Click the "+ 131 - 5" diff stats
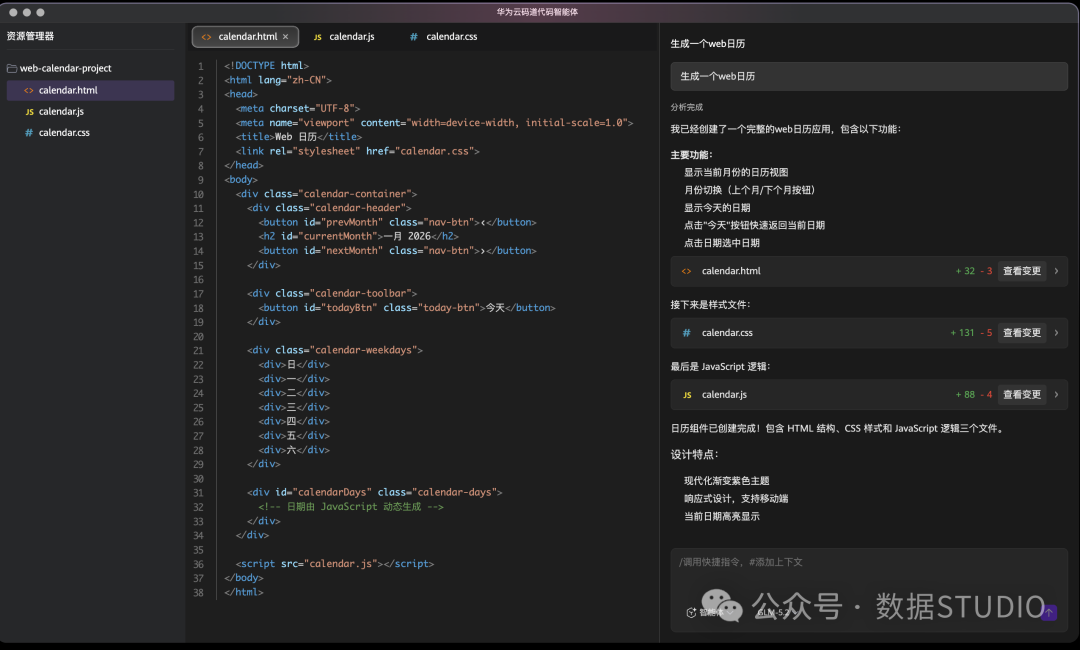1080x650 pixels. pos(971,333)
